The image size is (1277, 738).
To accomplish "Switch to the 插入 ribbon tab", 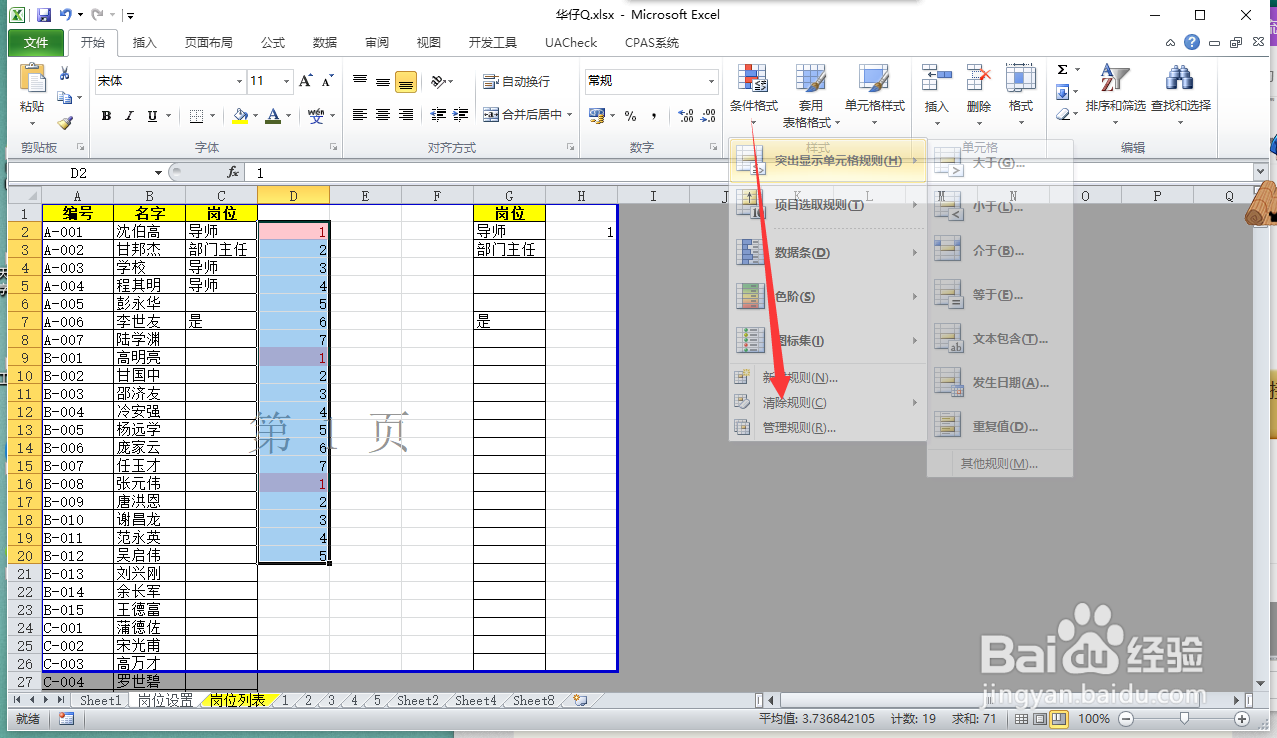I will coord(145,43).
